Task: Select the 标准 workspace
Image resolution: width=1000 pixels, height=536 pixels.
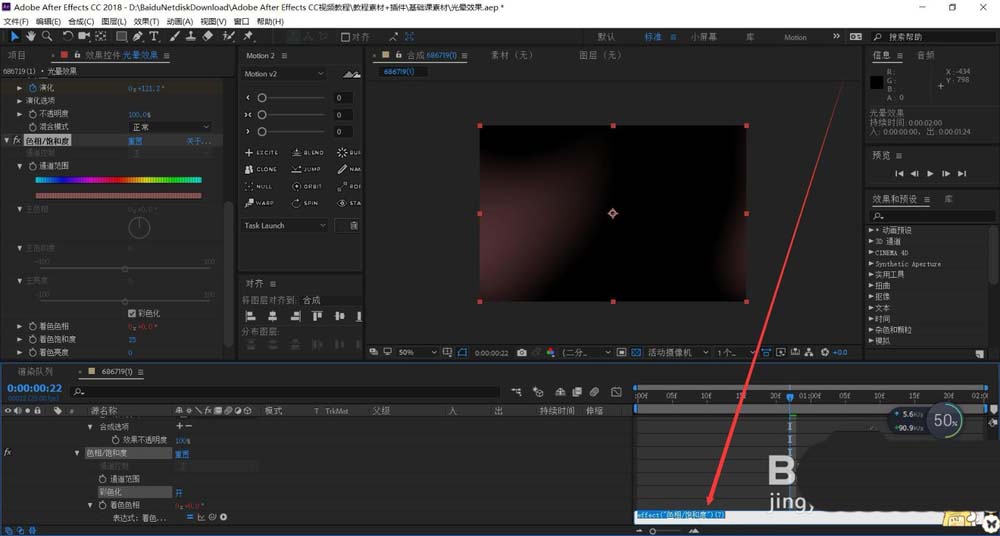Action: point(653,37)
